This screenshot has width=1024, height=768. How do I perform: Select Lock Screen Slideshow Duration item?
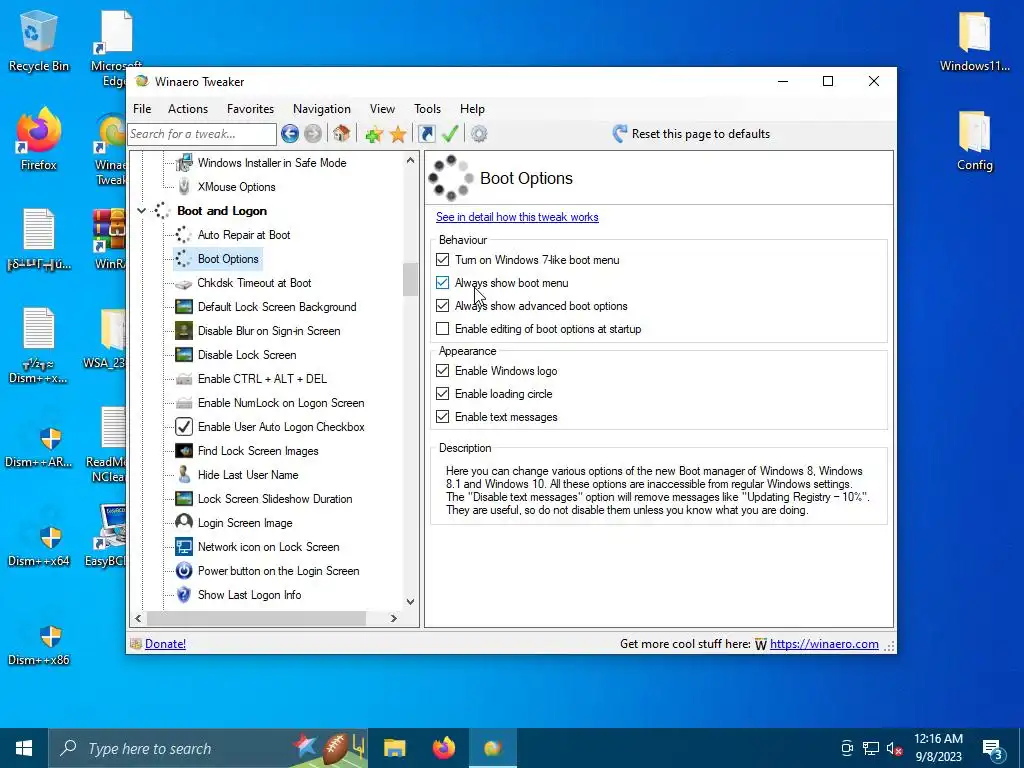(x=275, y=499)
